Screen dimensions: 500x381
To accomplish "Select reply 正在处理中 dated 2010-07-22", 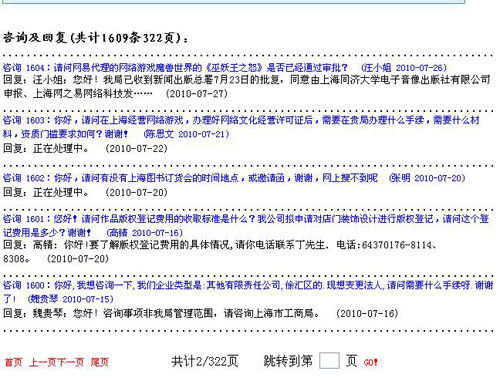I will pyautogui.click(x=85, y=149).
